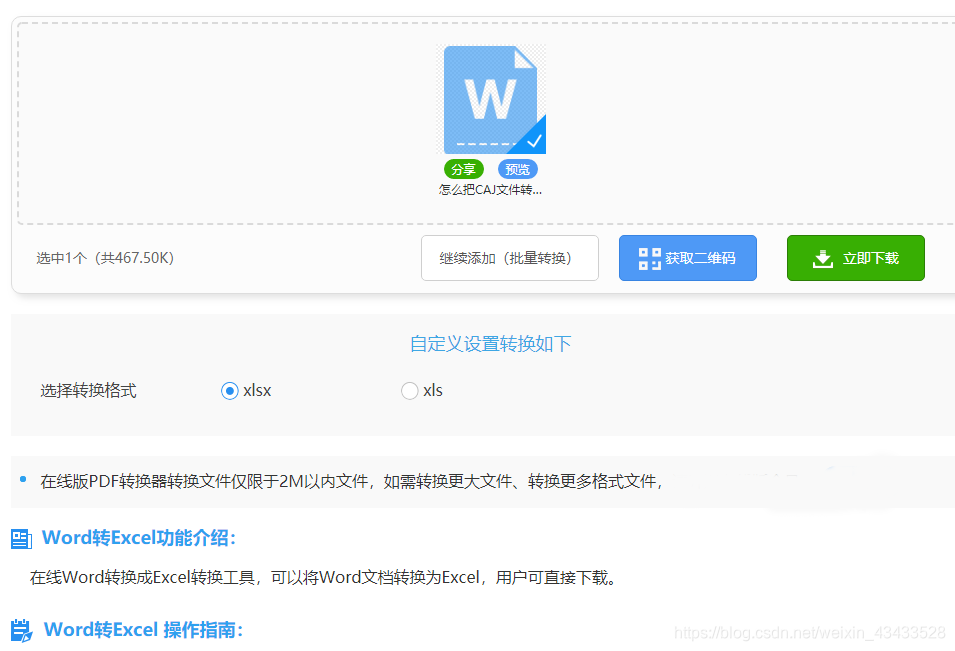This screenshot has height=651, width=955.
Task: Click the file name 怎么把CAJ文件转...
Action: click(490, 189)
